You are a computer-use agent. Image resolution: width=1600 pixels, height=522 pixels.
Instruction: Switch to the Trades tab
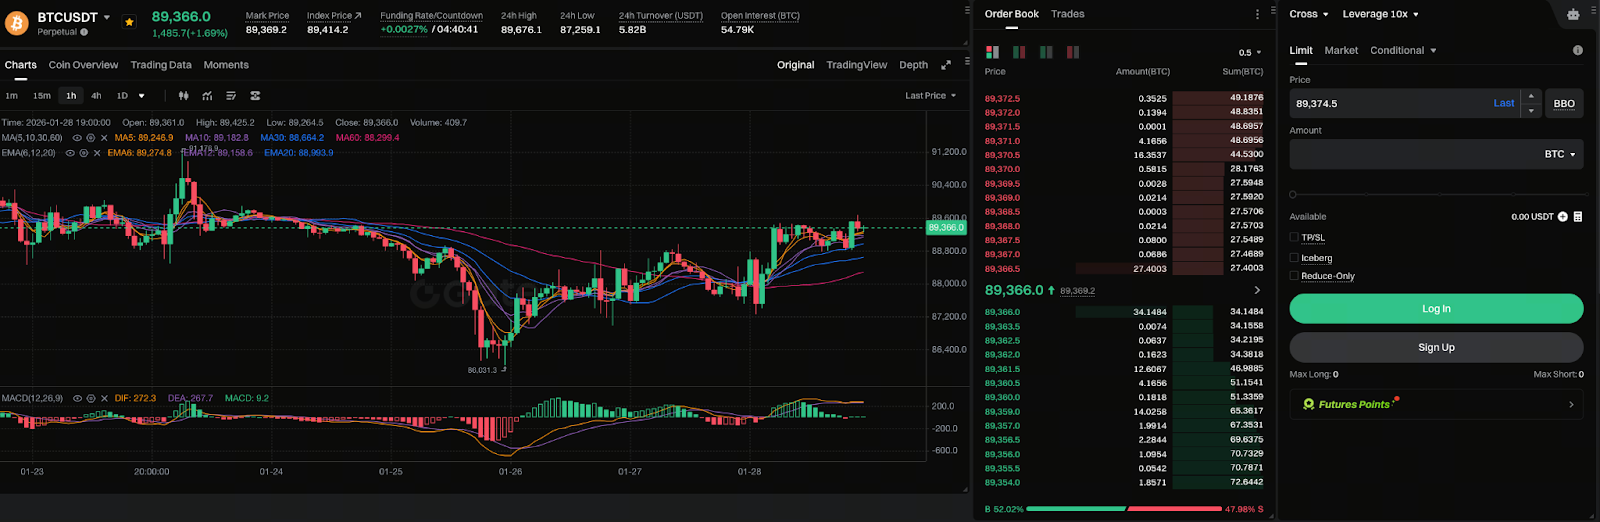[x=1068, y=14]
